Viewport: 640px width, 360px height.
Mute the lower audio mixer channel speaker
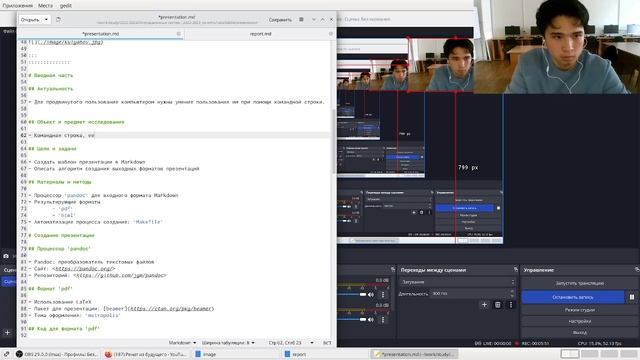371,320
